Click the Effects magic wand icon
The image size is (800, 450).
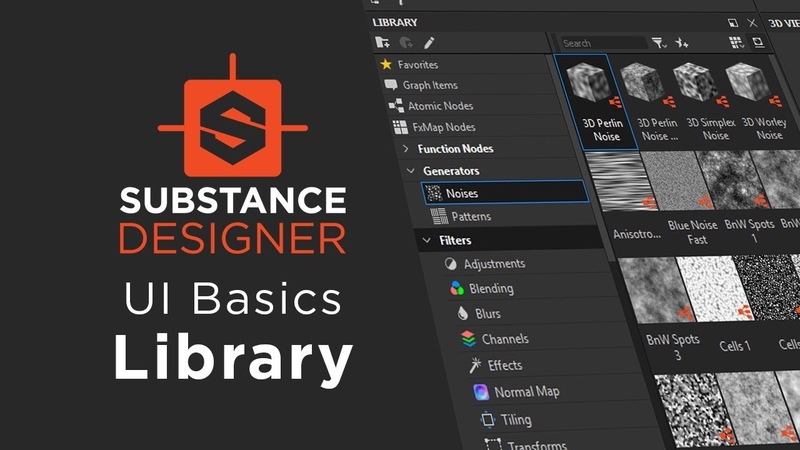click(475, 365)
